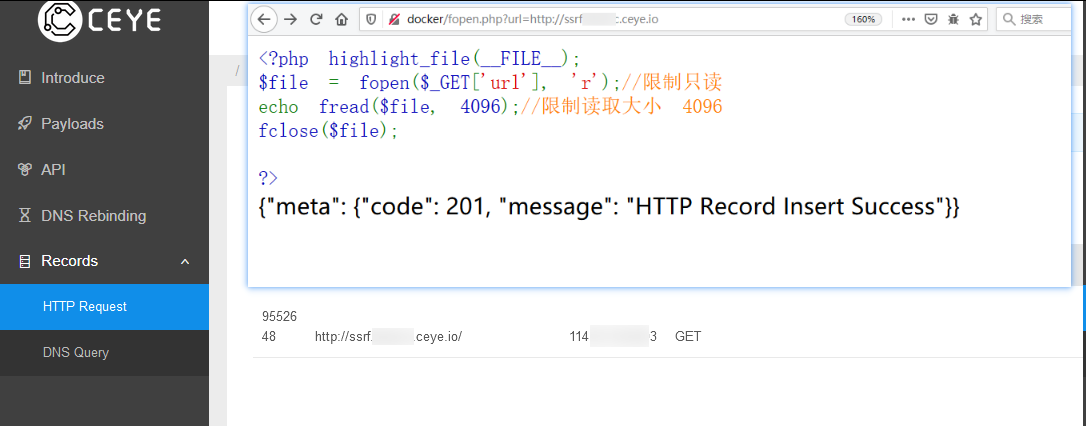The width and height of the screenshot is (1086, 426).
Task: Click the CEYE logo
Action: coord(100,20)
